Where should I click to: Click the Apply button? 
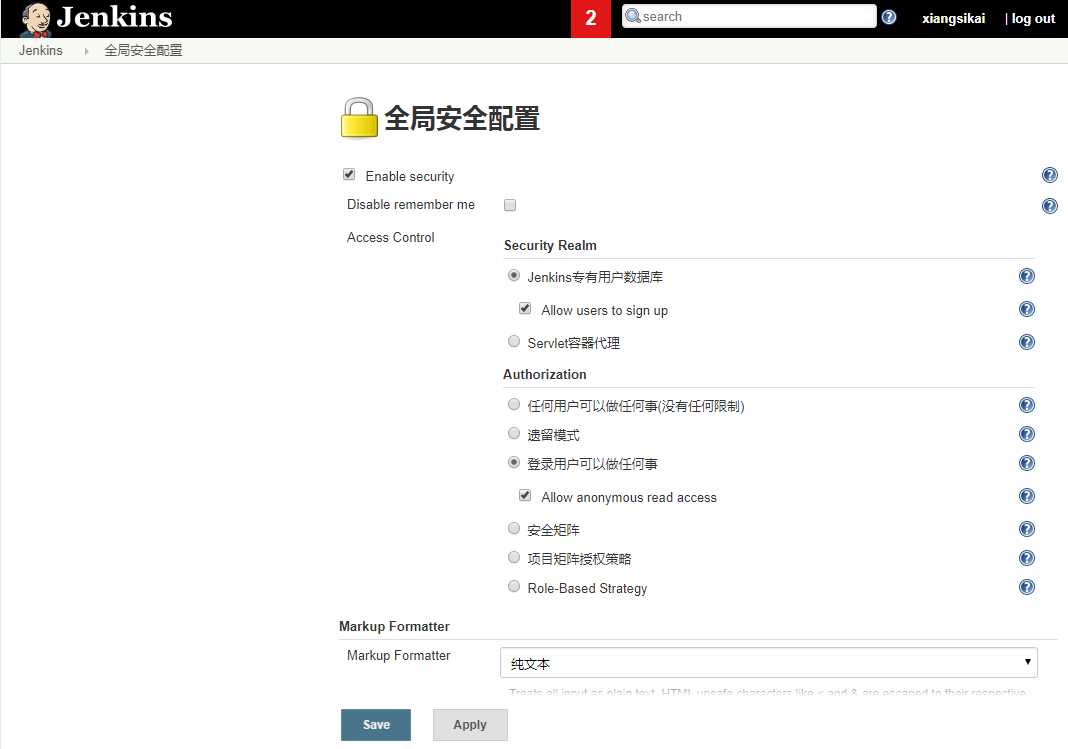[470, 724]
